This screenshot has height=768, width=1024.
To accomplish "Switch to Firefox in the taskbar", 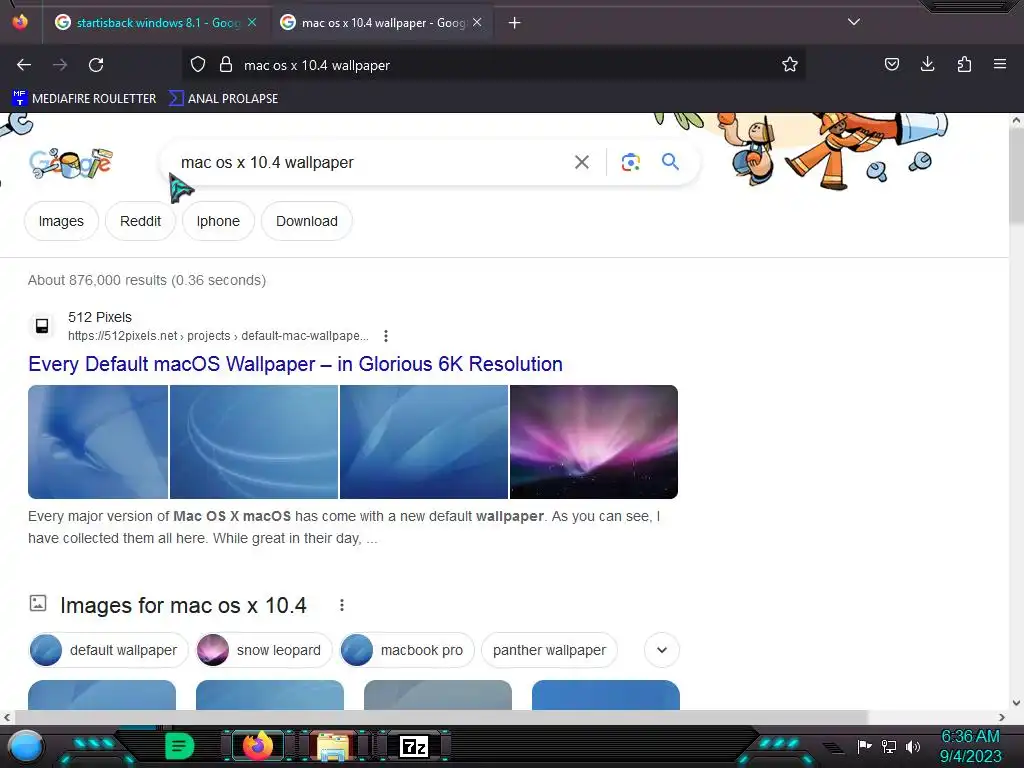I will point(257,746).
